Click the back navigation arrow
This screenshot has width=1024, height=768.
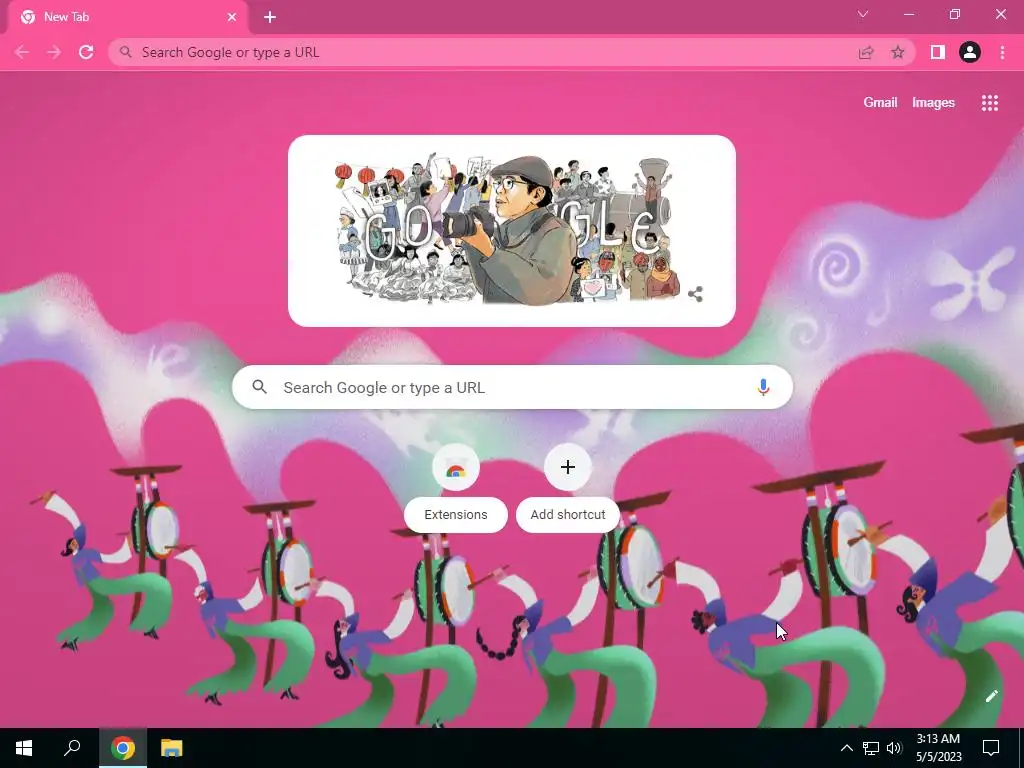click(22, 52)
